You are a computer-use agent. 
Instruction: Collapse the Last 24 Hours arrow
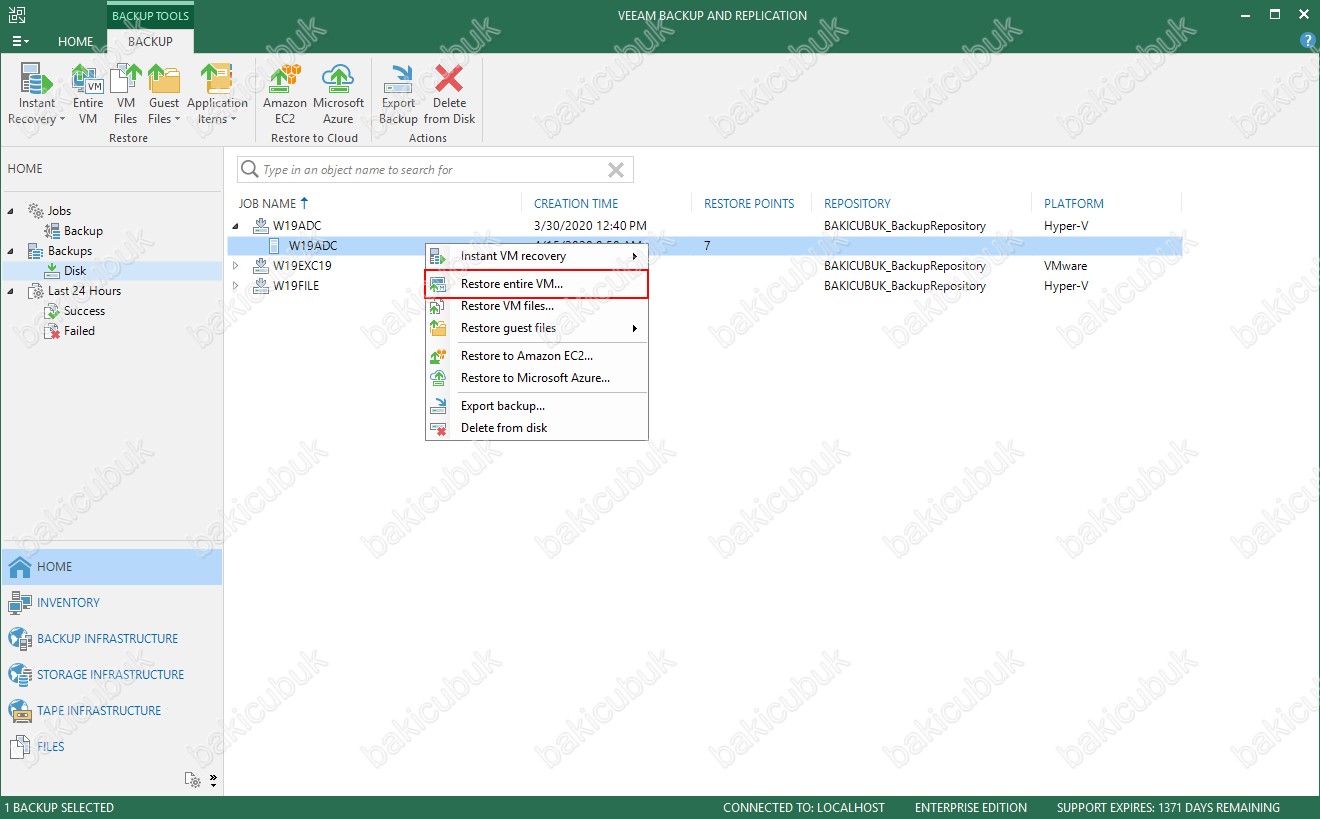pos(12,291)
